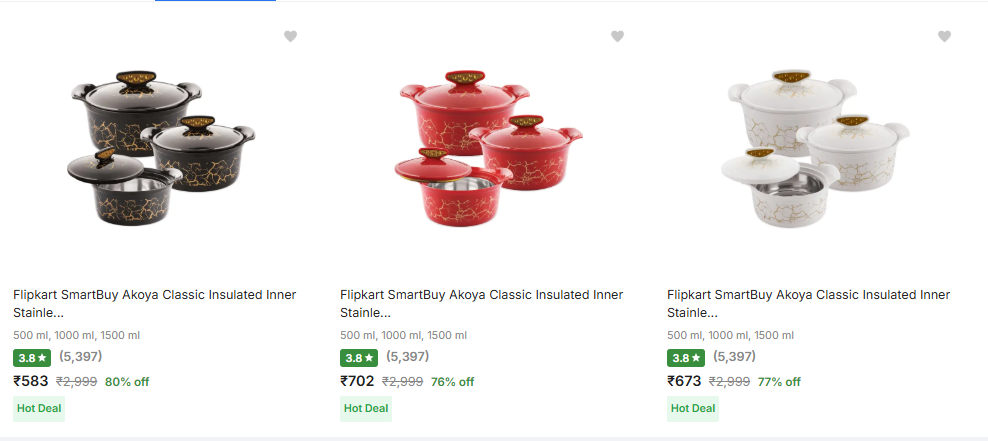Open title of the ₹583 Akoya product

[154, 303]
